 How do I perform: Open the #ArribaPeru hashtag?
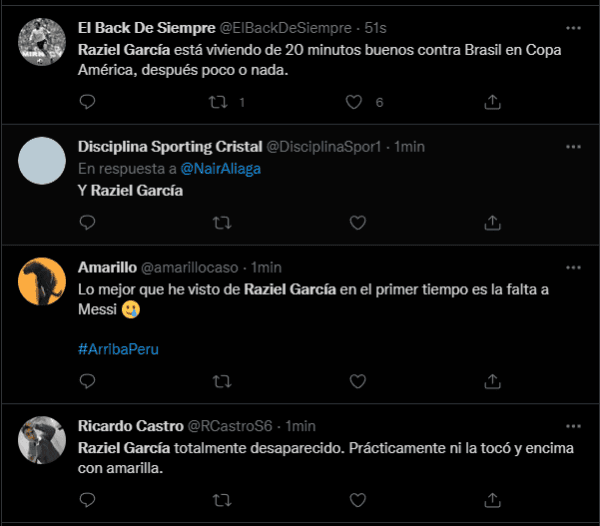point(118,350)
